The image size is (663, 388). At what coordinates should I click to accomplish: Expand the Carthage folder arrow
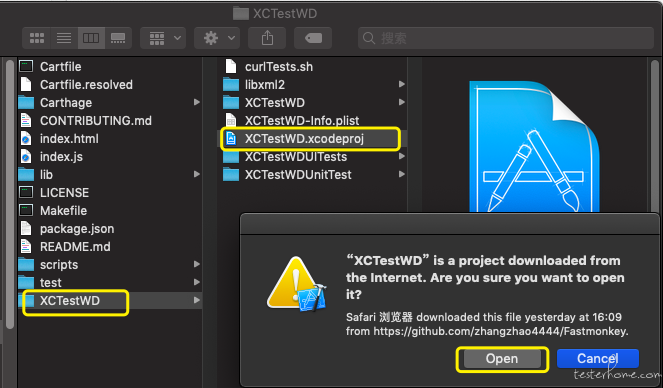197,102
